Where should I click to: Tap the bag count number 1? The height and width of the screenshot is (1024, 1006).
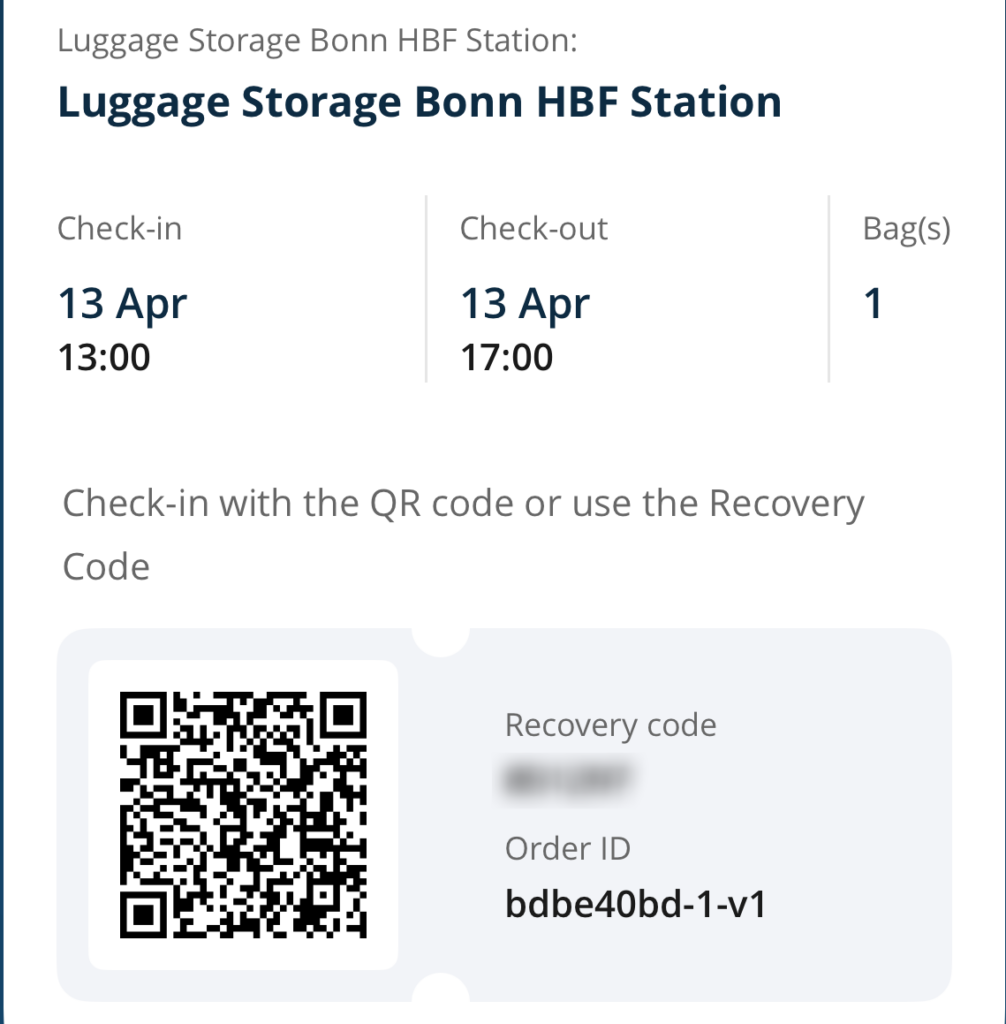pos(873,303)
